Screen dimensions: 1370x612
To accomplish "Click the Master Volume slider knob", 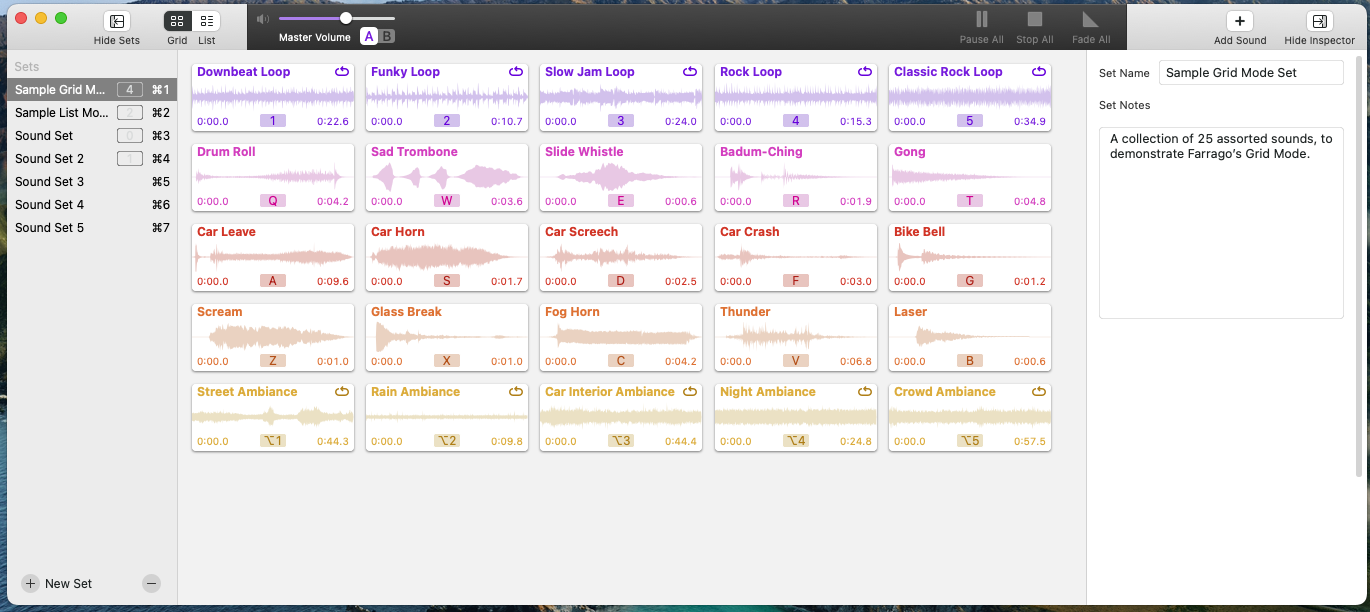I will [x=346, y=18].
